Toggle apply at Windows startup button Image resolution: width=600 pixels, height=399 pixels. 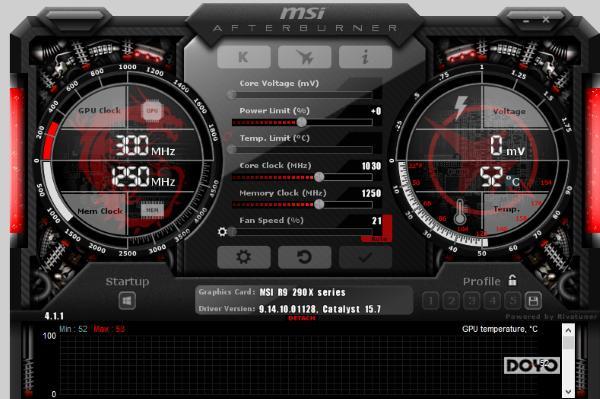tap(127, 301)
